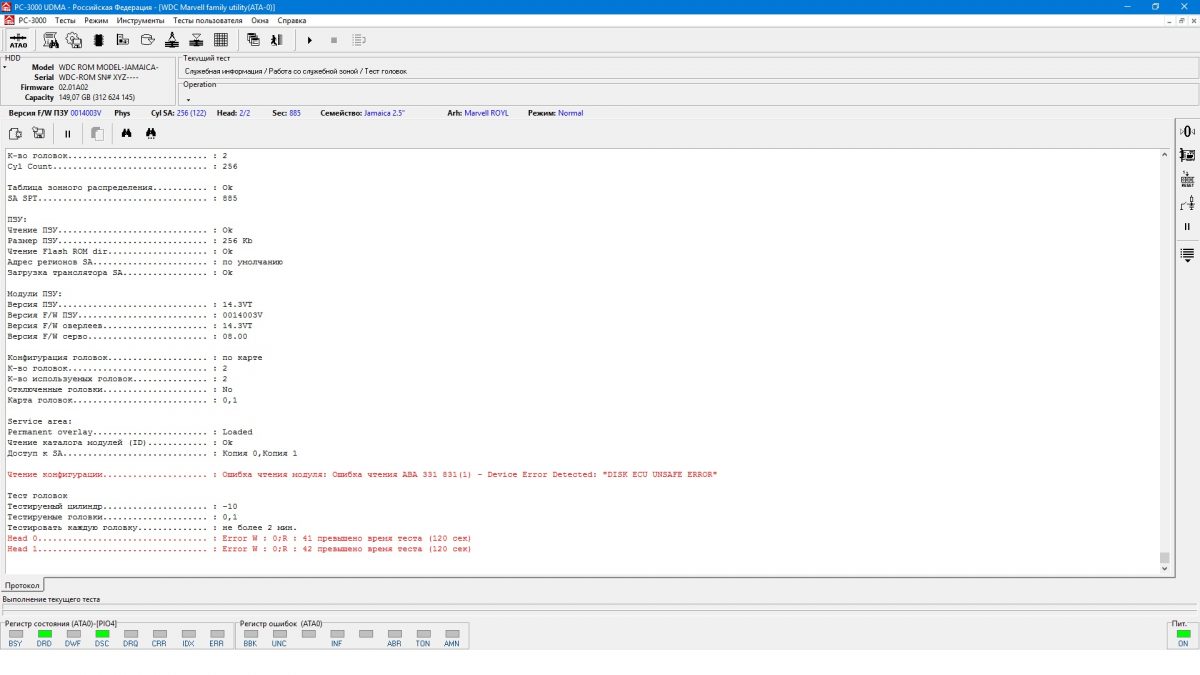
Task: Click the script list toolbar icon
Action: click(359, 40)
